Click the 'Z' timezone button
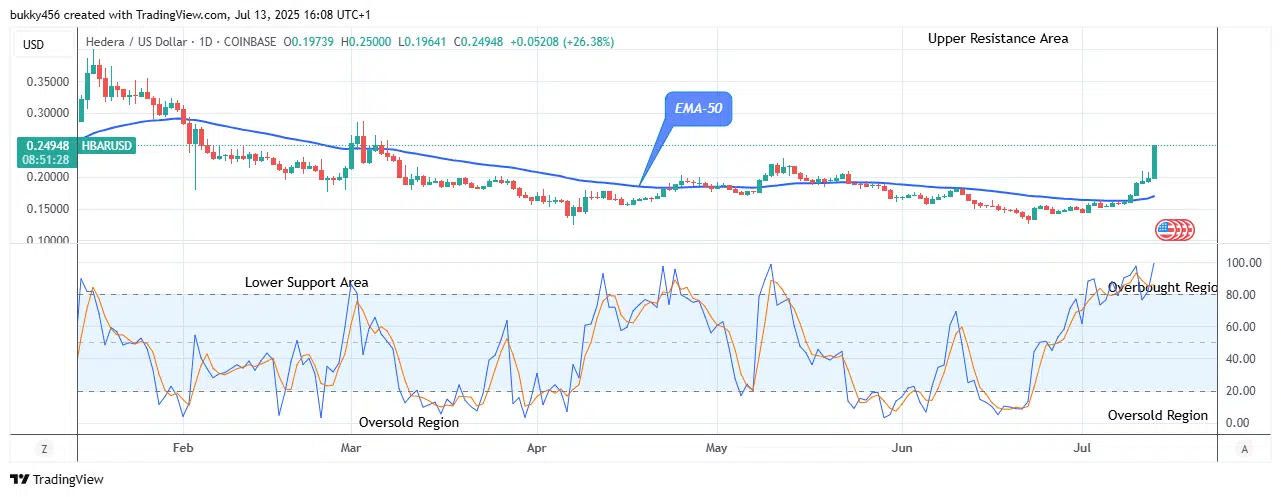1281x497 pixels. click(x=44, y=449)
